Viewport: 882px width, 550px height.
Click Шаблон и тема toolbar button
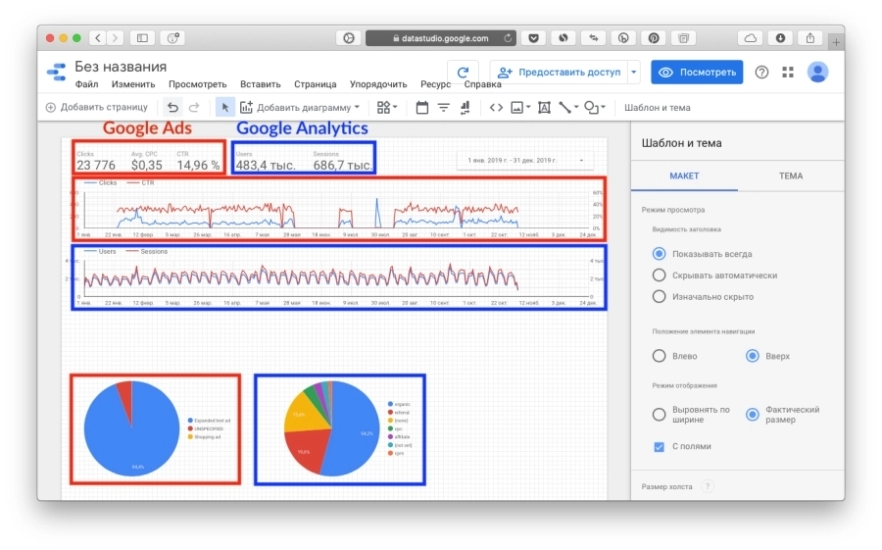click(x=657, y=107)
